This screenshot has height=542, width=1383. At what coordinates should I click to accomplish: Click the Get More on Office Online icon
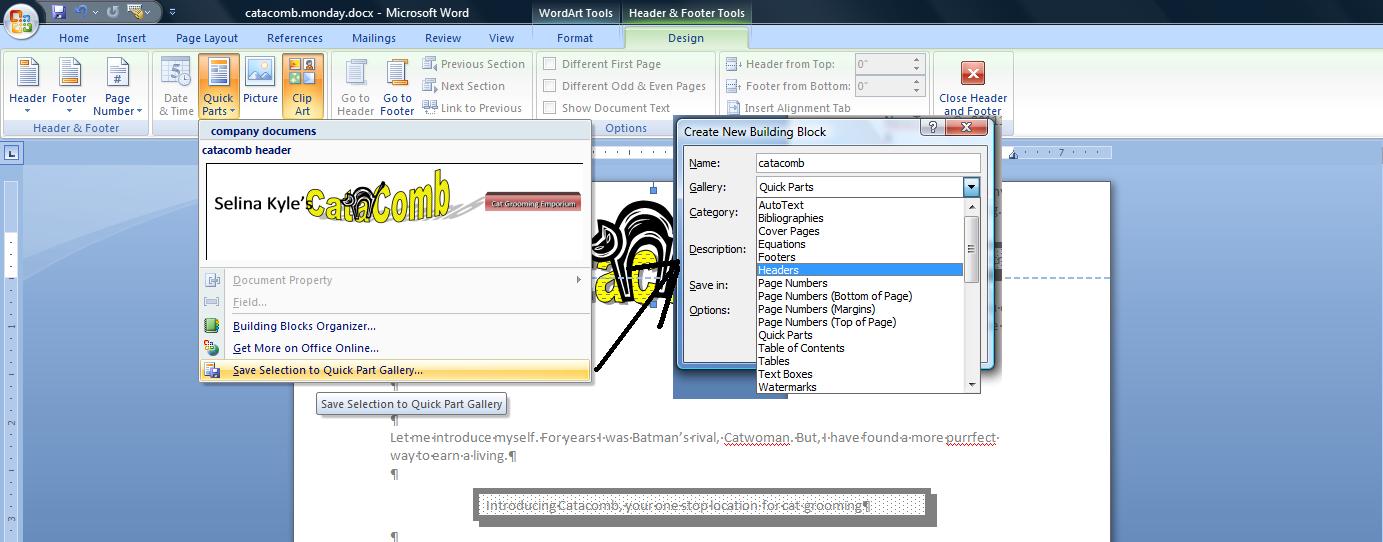click(x=211, y=348)
